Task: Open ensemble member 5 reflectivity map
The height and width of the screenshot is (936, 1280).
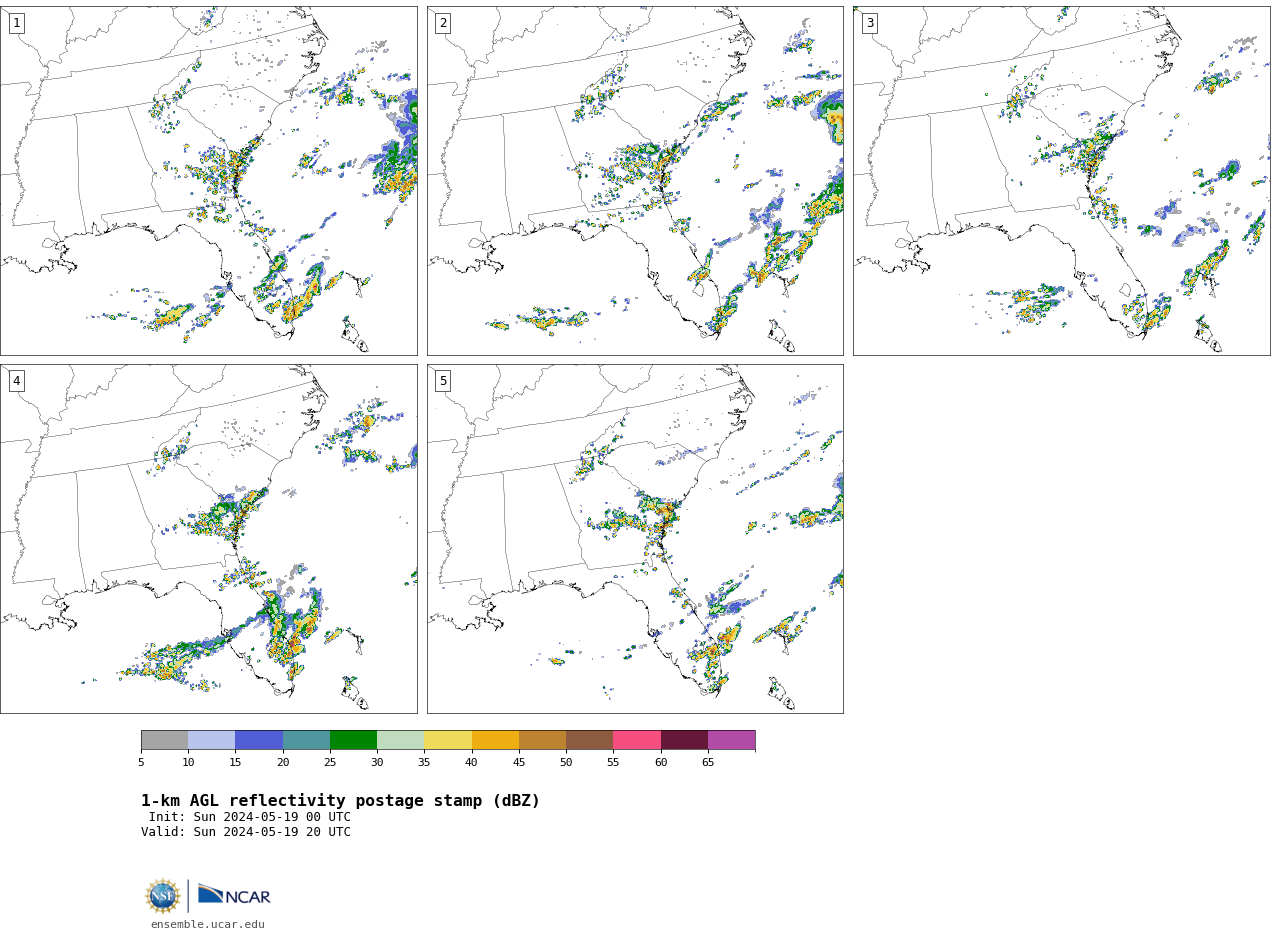Action: [635, 539]
